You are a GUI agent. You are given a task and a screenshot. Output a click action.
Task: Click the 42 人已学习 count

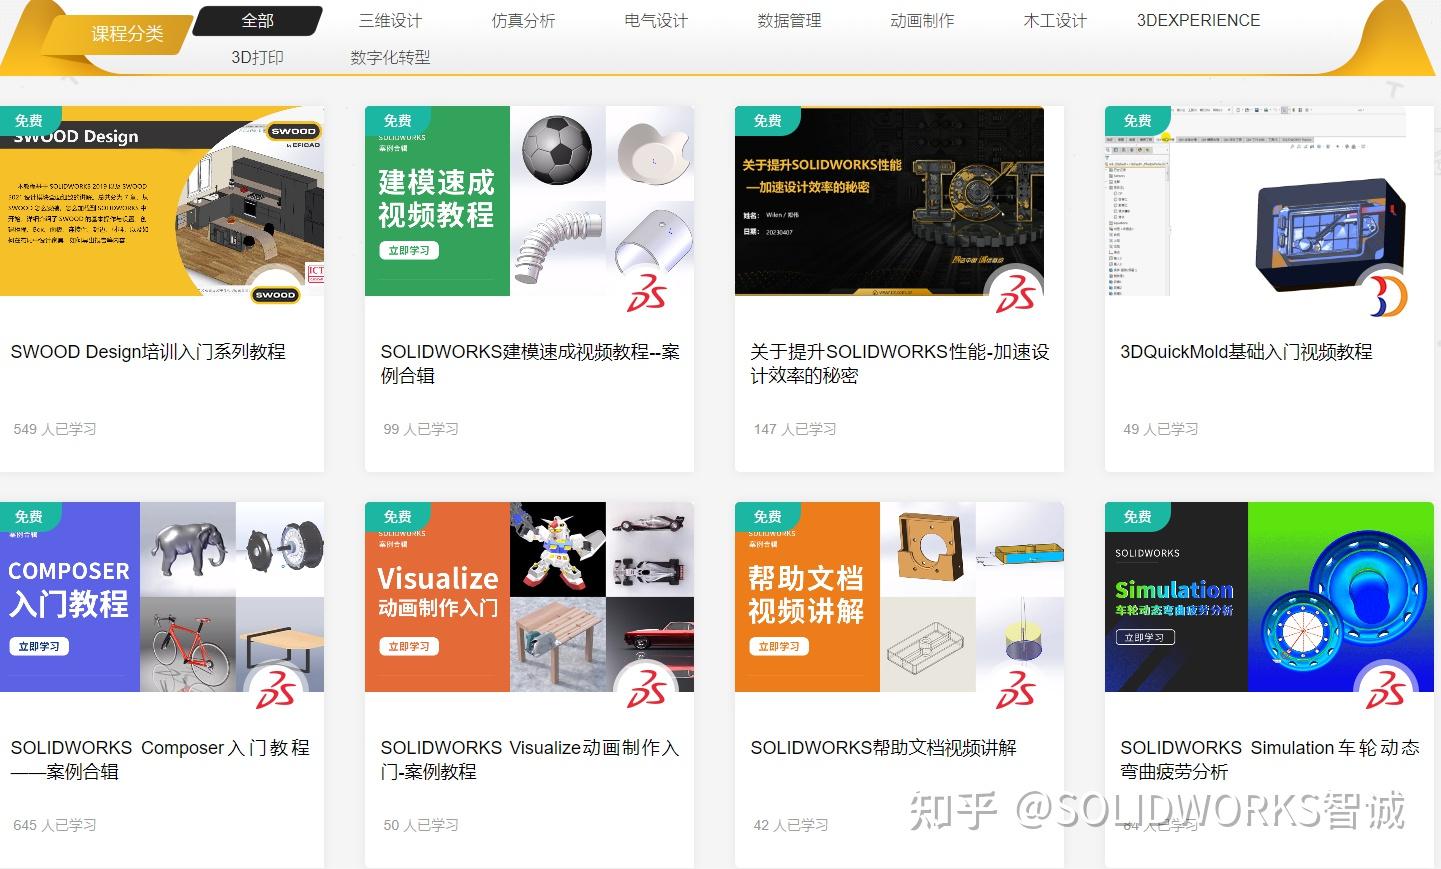(x=791, y=825)
